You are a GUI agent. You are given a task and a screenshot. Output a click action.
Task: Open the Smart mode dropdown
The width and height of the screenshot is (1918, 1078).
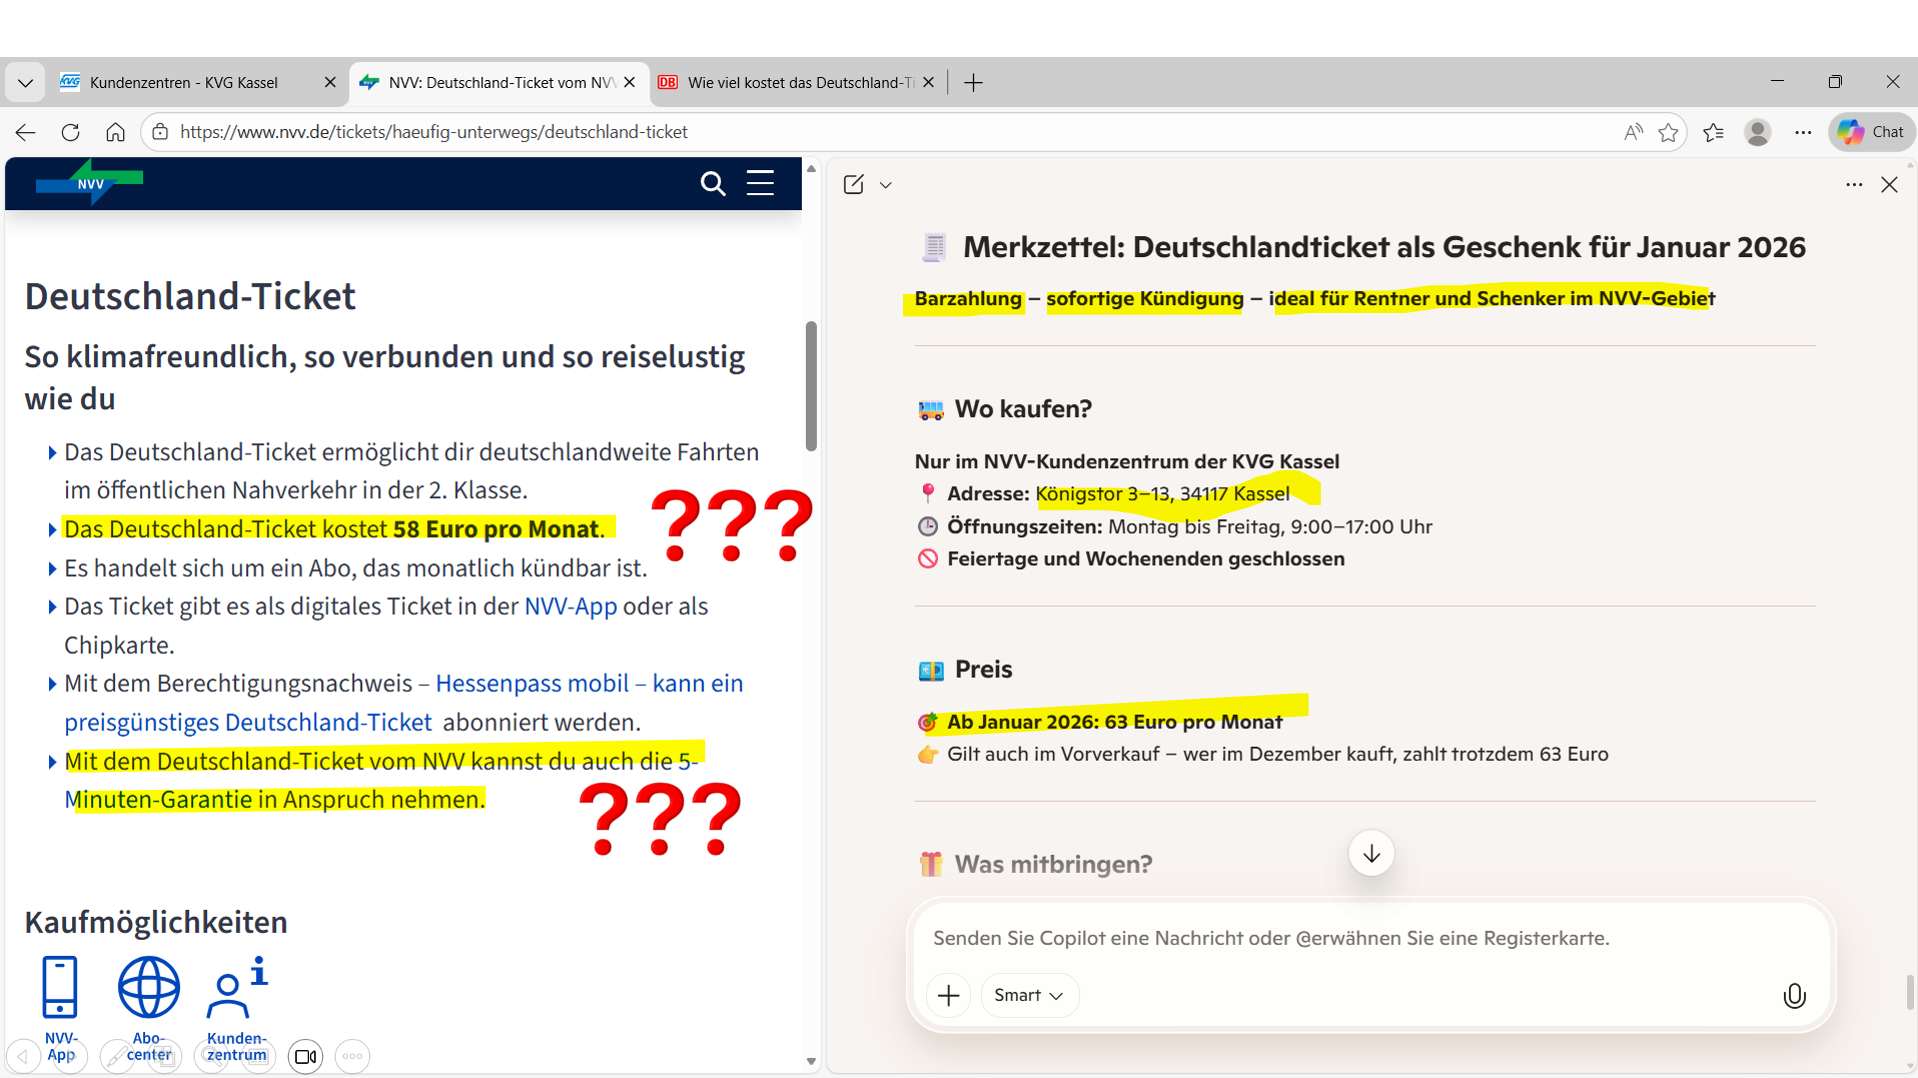[1029, 995]
